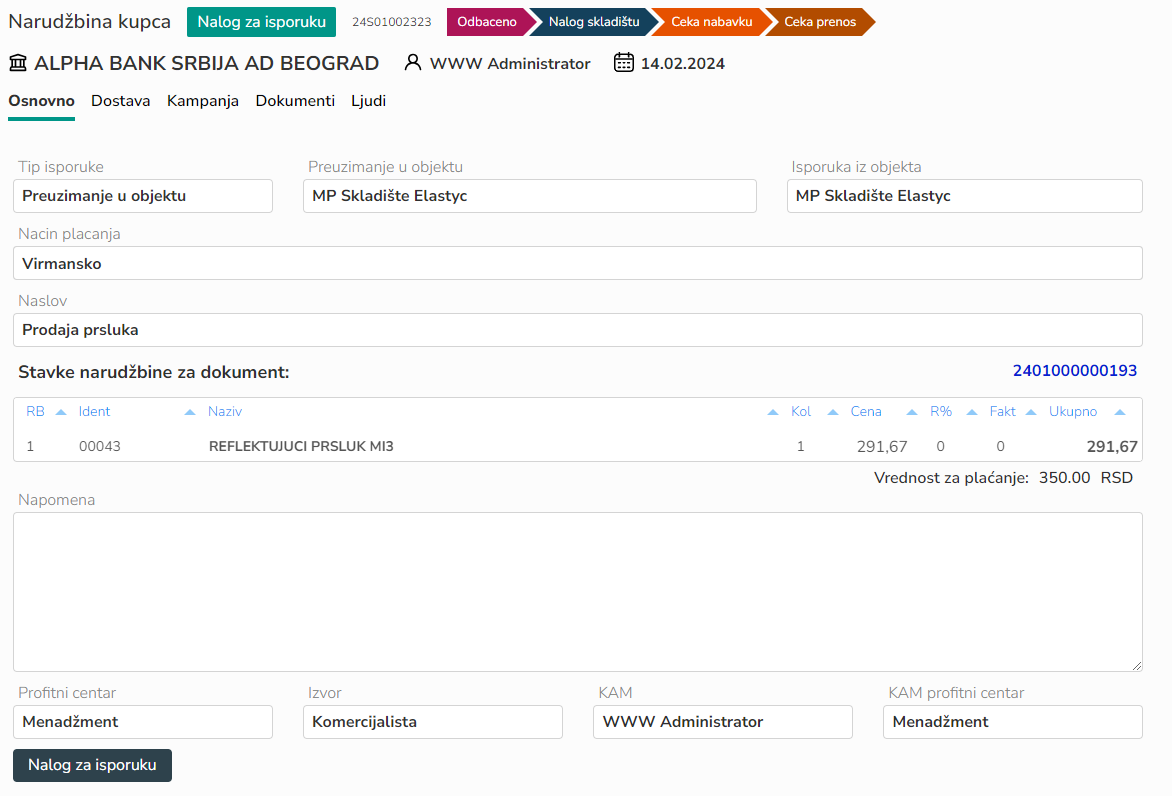Select the Ceka nabavku status step
The image size is (1172, 796).
[x=712, y=22]
